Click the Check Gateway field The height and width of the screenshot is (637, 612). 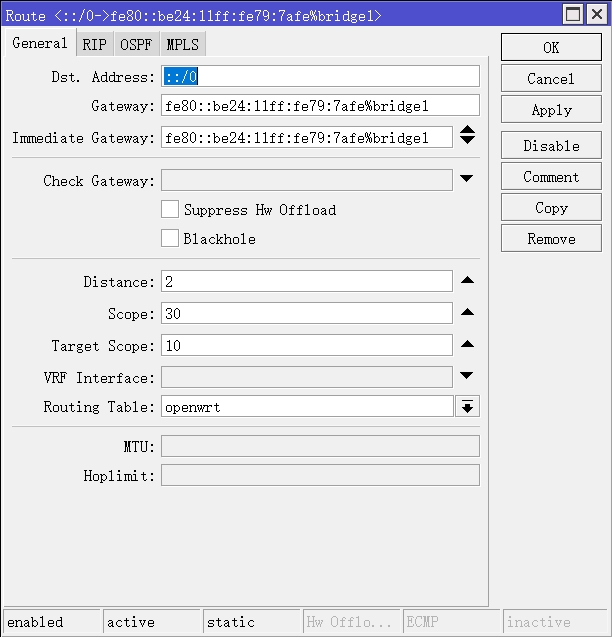point(307,180)
